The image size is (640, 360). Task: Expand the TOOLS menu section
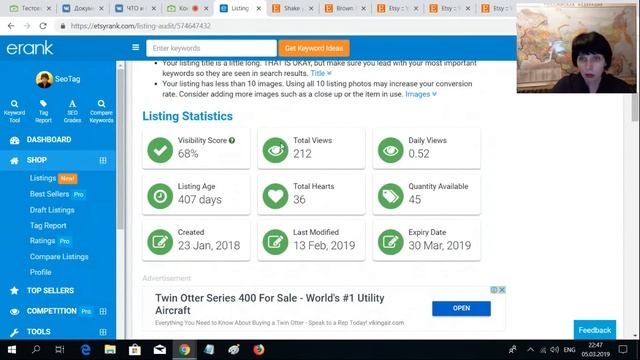click(x=103, y=332)
